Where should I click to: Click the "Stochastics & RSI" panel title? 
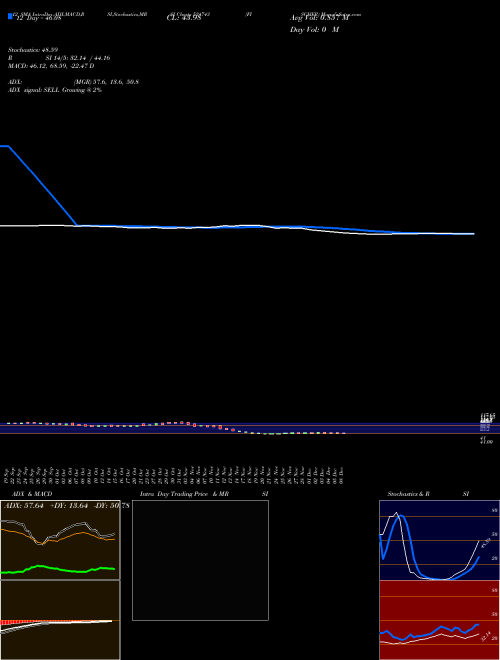click(x=428, y=494)
